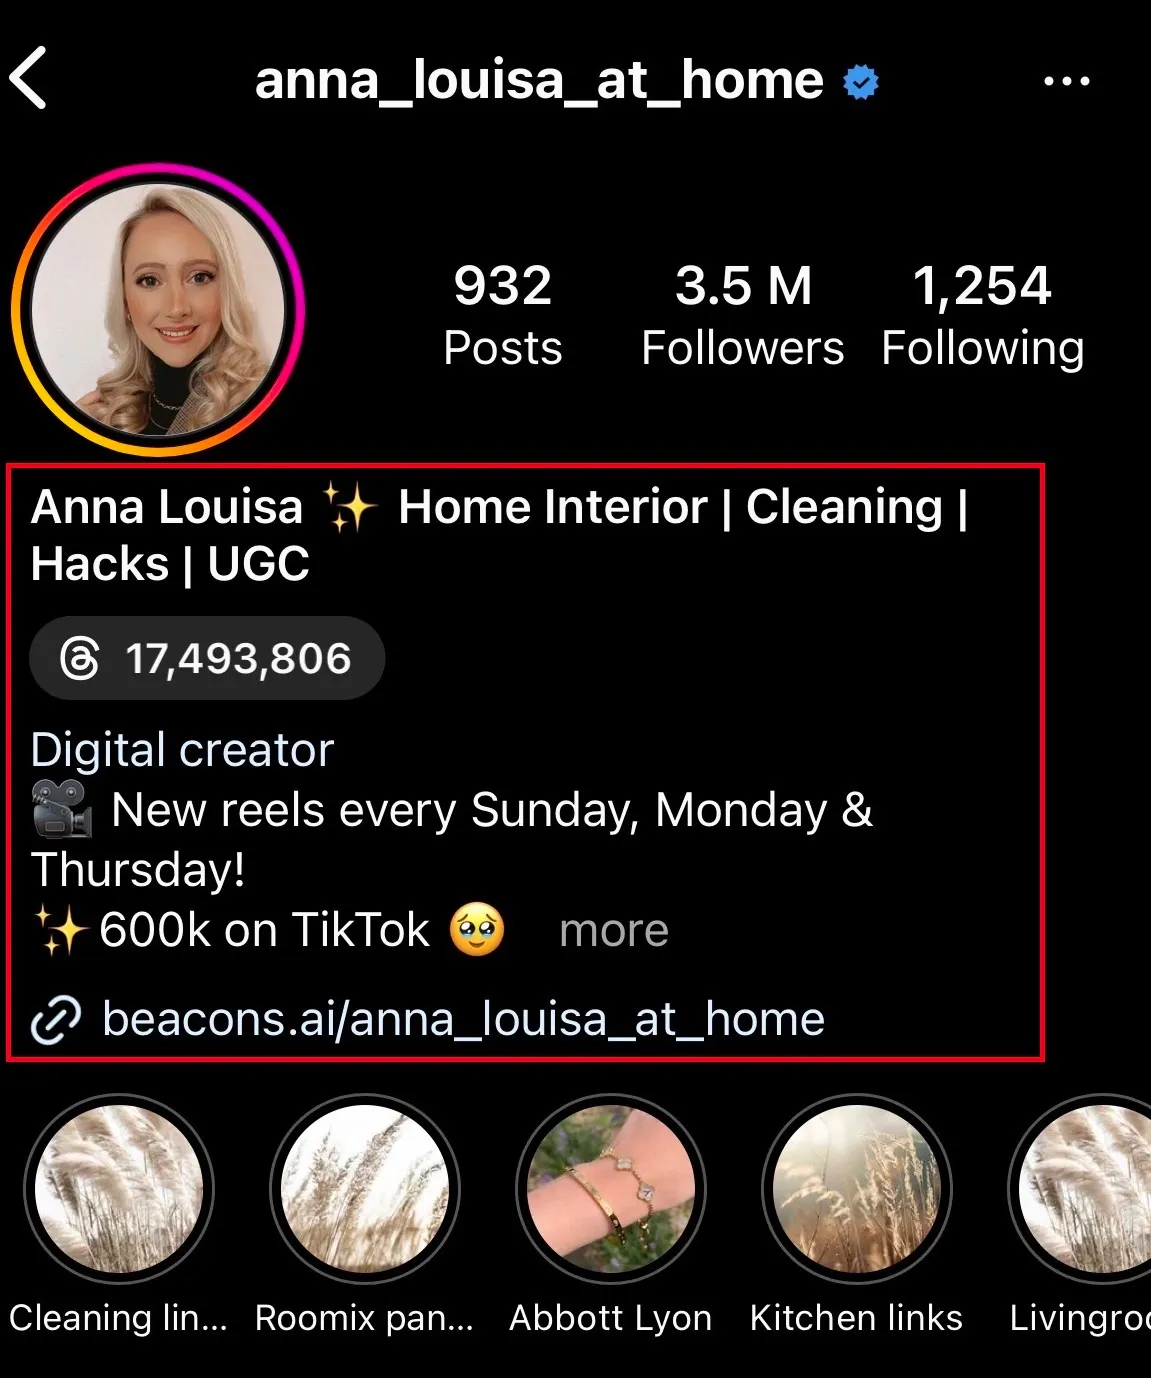1151x1378 pixels.
Task: Open the Digital creator category link
Action: [x=182, y=750]
